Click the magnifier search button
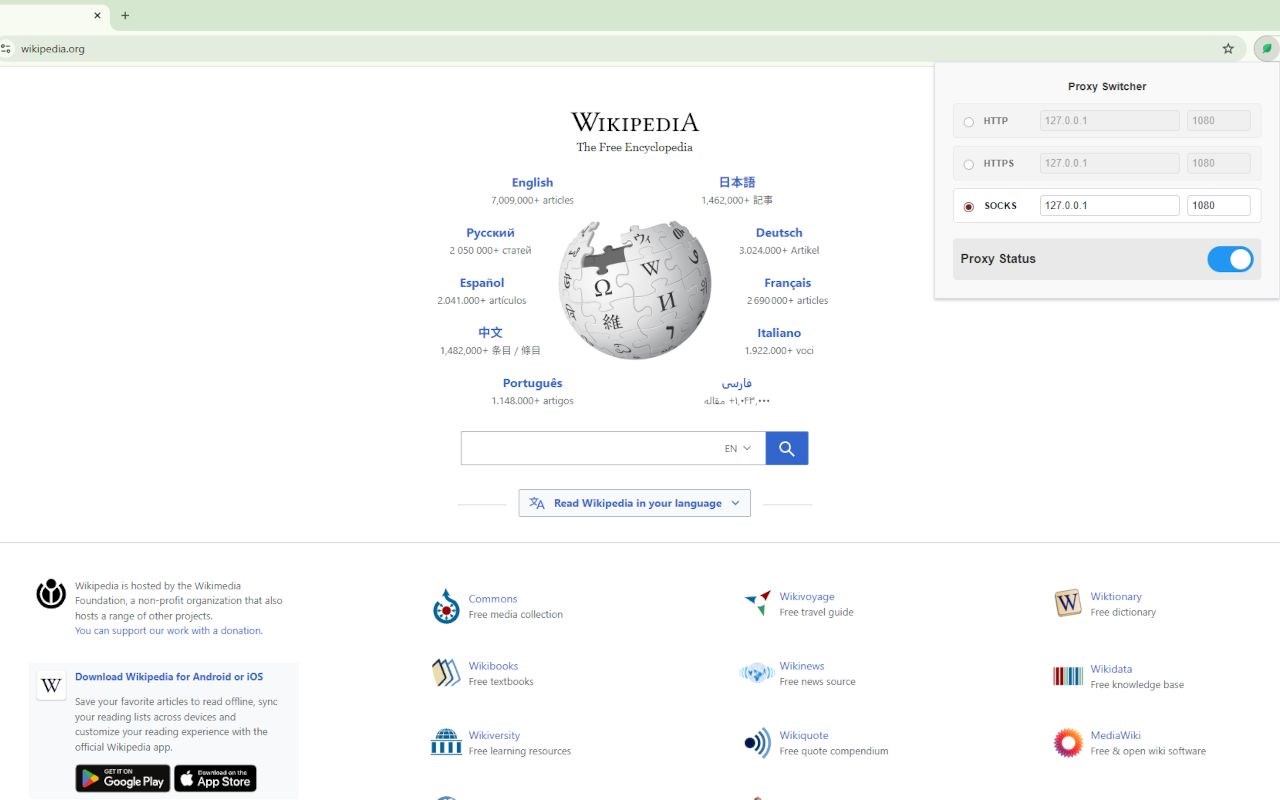Viewport: 1280px width, 800px height. click(x=787, y=448)
